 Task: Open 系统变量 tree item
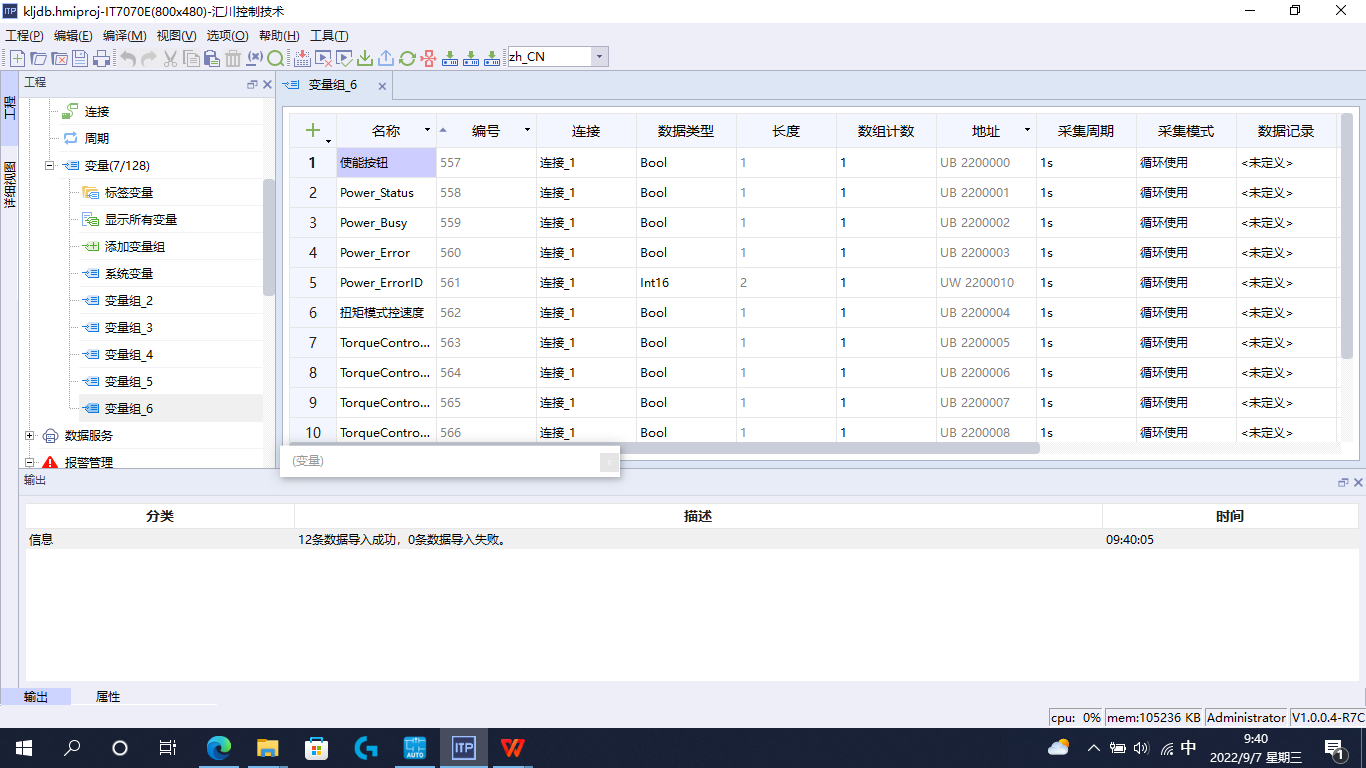(x=129, y=274)
